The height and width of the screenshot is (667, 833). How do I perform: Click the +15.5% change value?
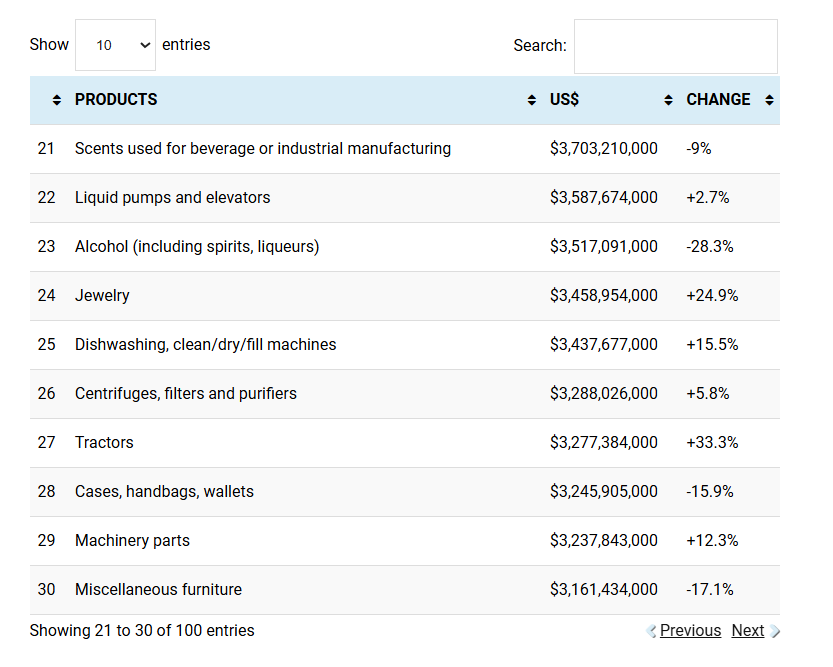[712, 345]
